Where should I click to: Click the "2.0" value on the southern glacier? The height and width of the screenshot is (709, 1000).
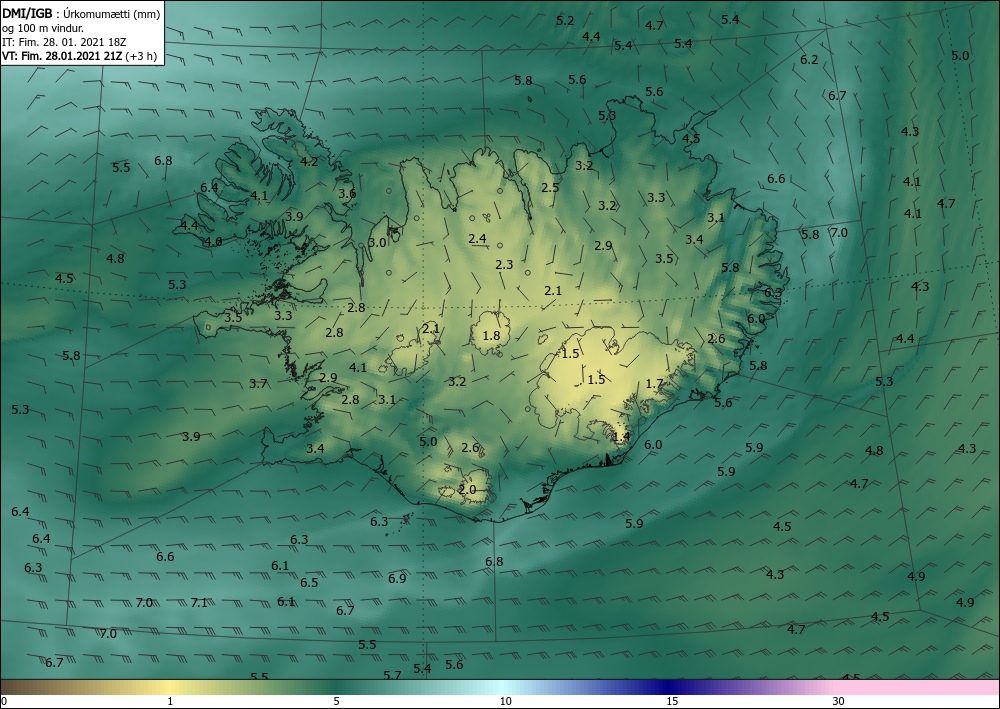[467, 490]
